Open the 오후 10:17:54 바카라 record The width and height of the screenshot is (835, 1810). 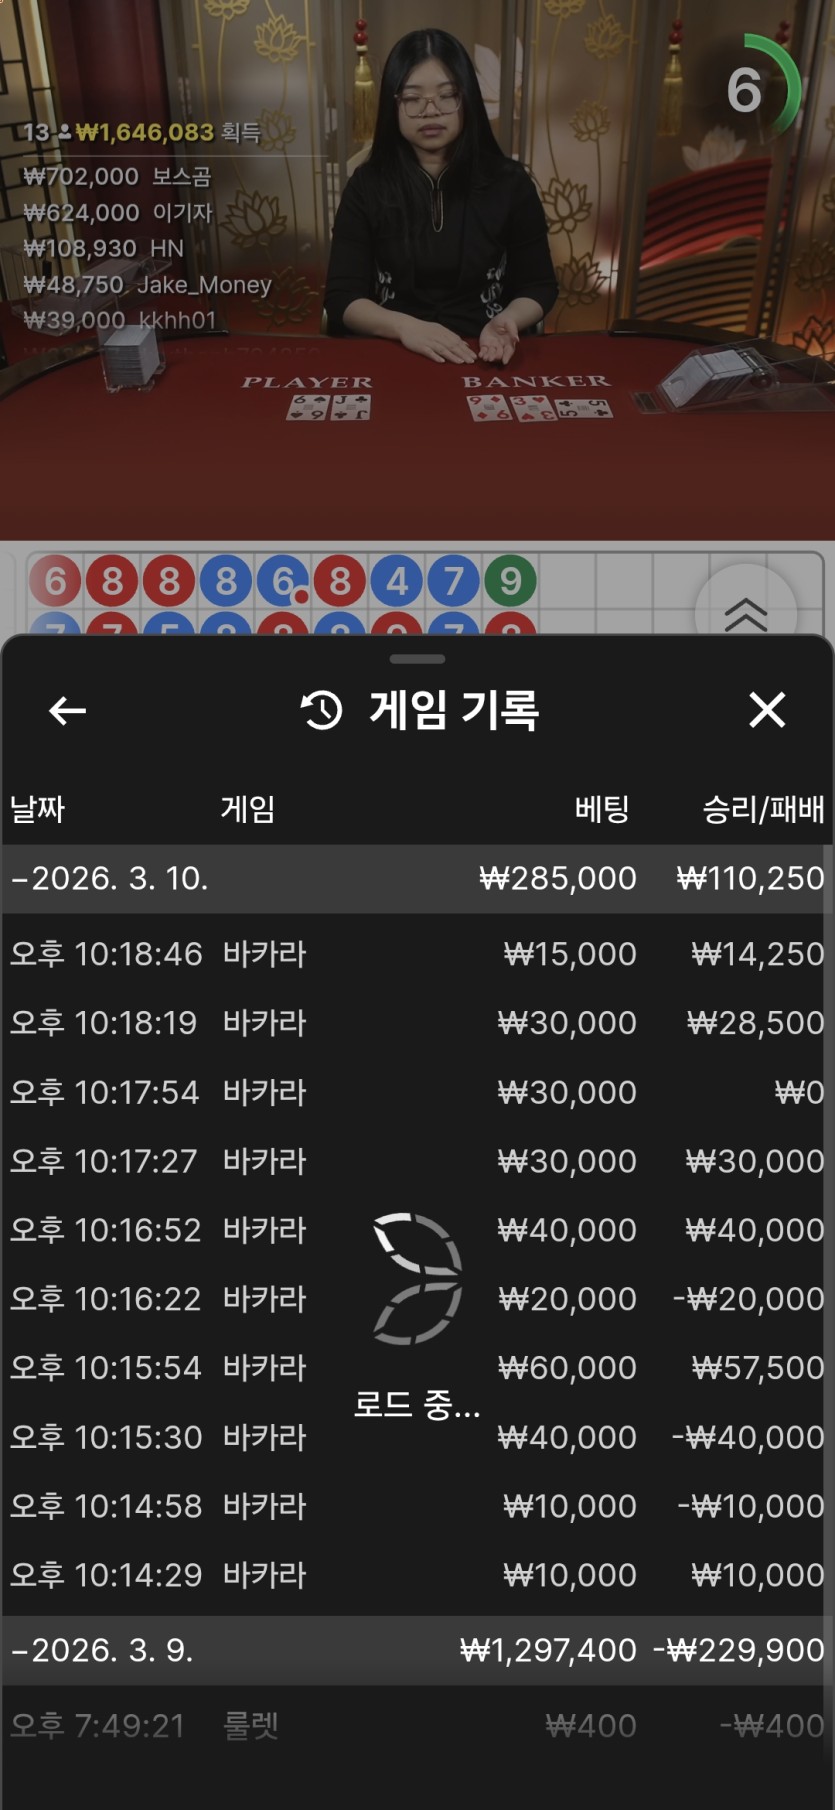tap(417, 1092)
